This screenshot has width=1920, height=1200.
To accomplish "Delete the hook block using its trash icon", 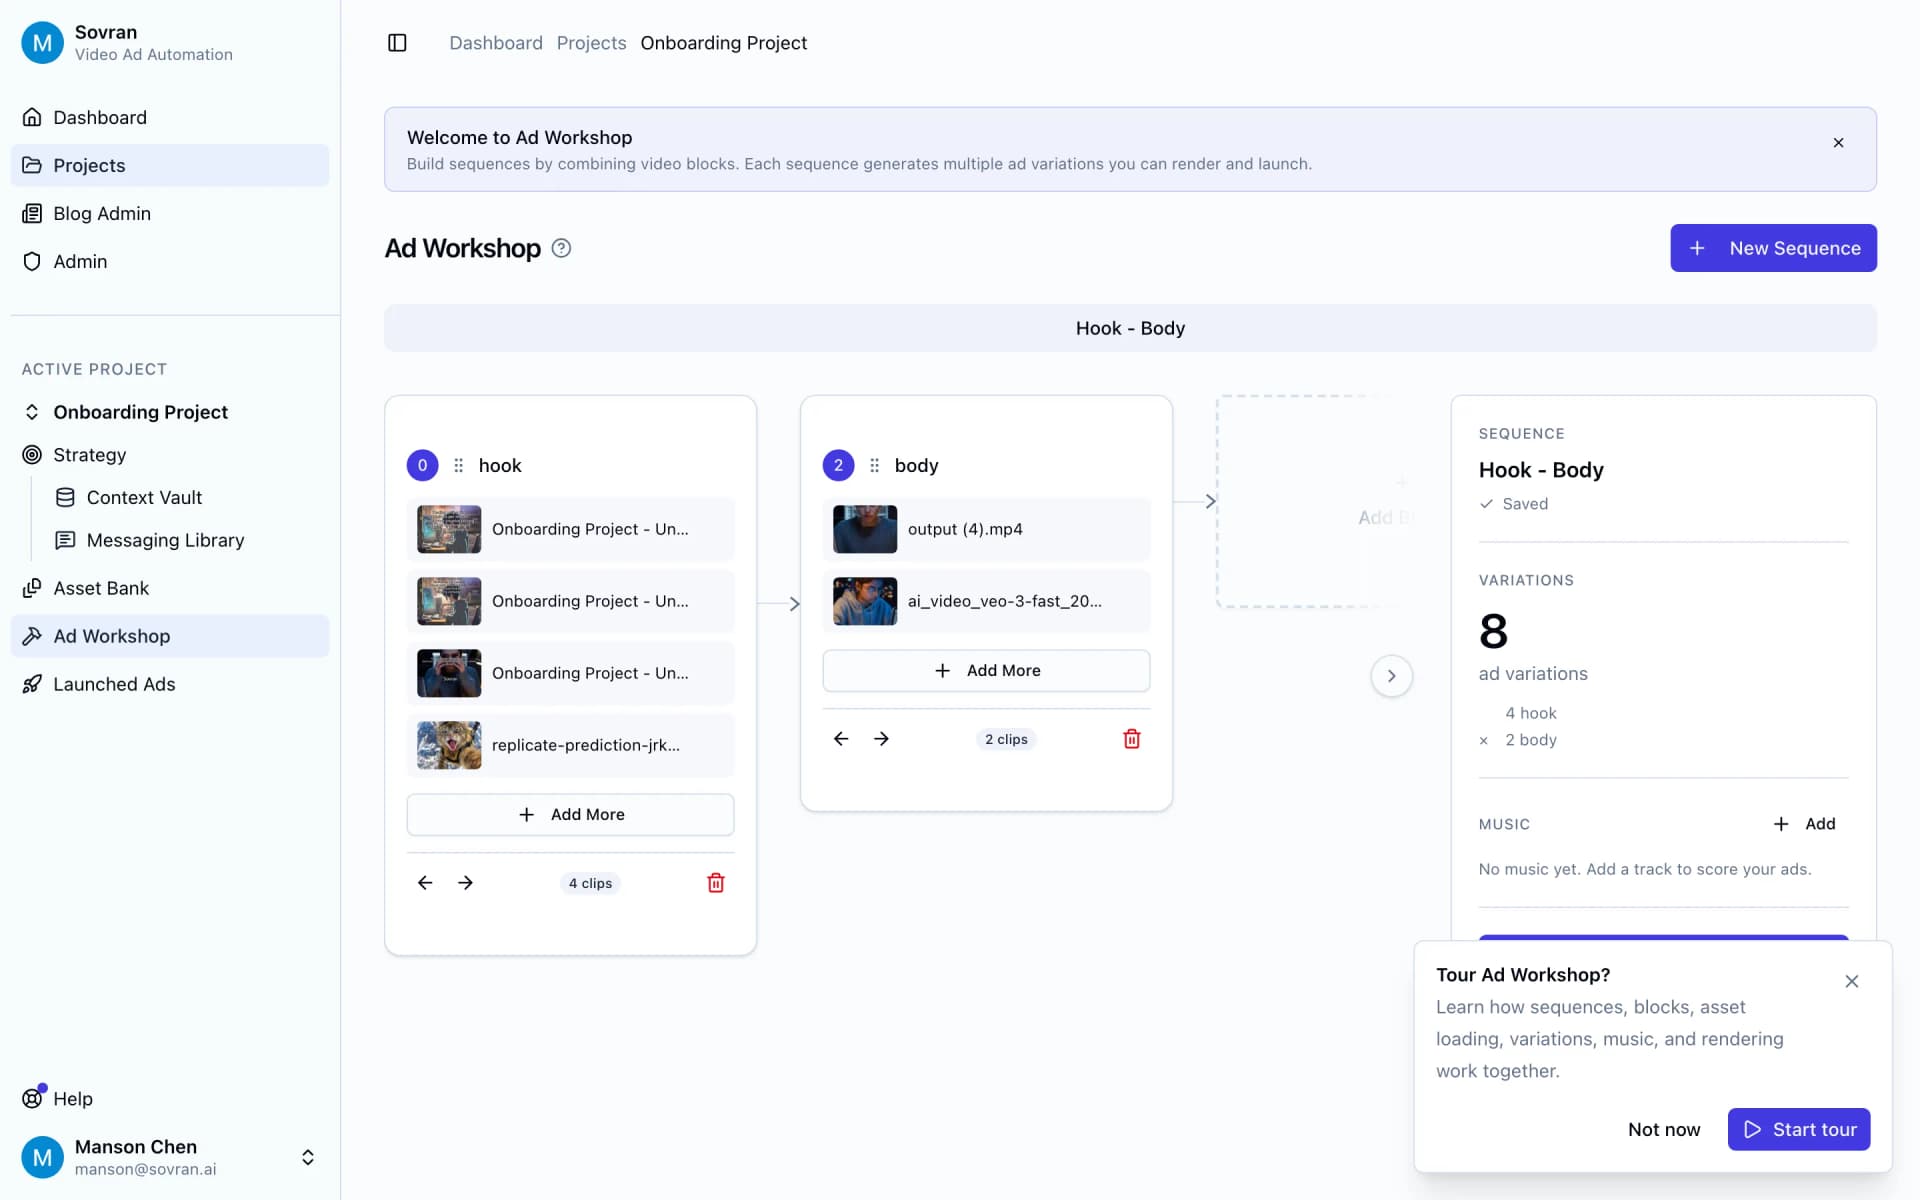I will tap(715, 882).
